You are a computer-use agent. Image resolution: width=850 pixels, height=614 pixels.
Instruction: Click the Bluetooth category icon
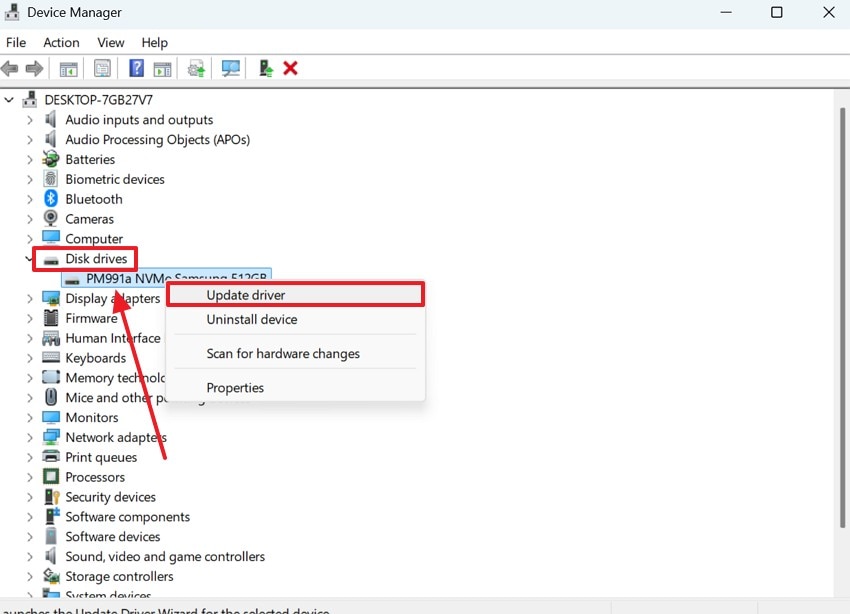(x=51, y=199)
